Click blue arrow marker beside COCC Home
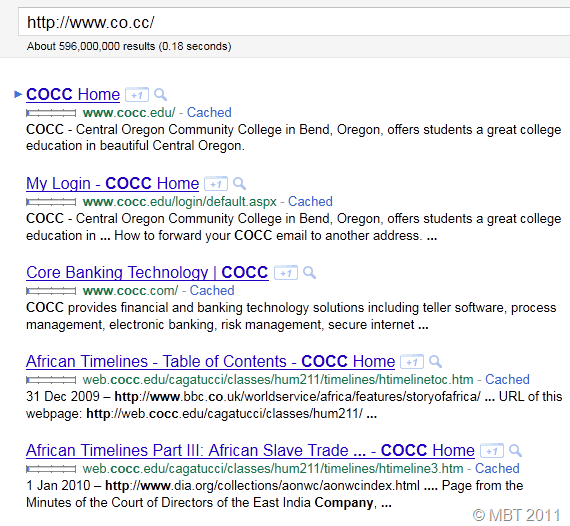The image size is (570, 526). (x=18, y=94)
